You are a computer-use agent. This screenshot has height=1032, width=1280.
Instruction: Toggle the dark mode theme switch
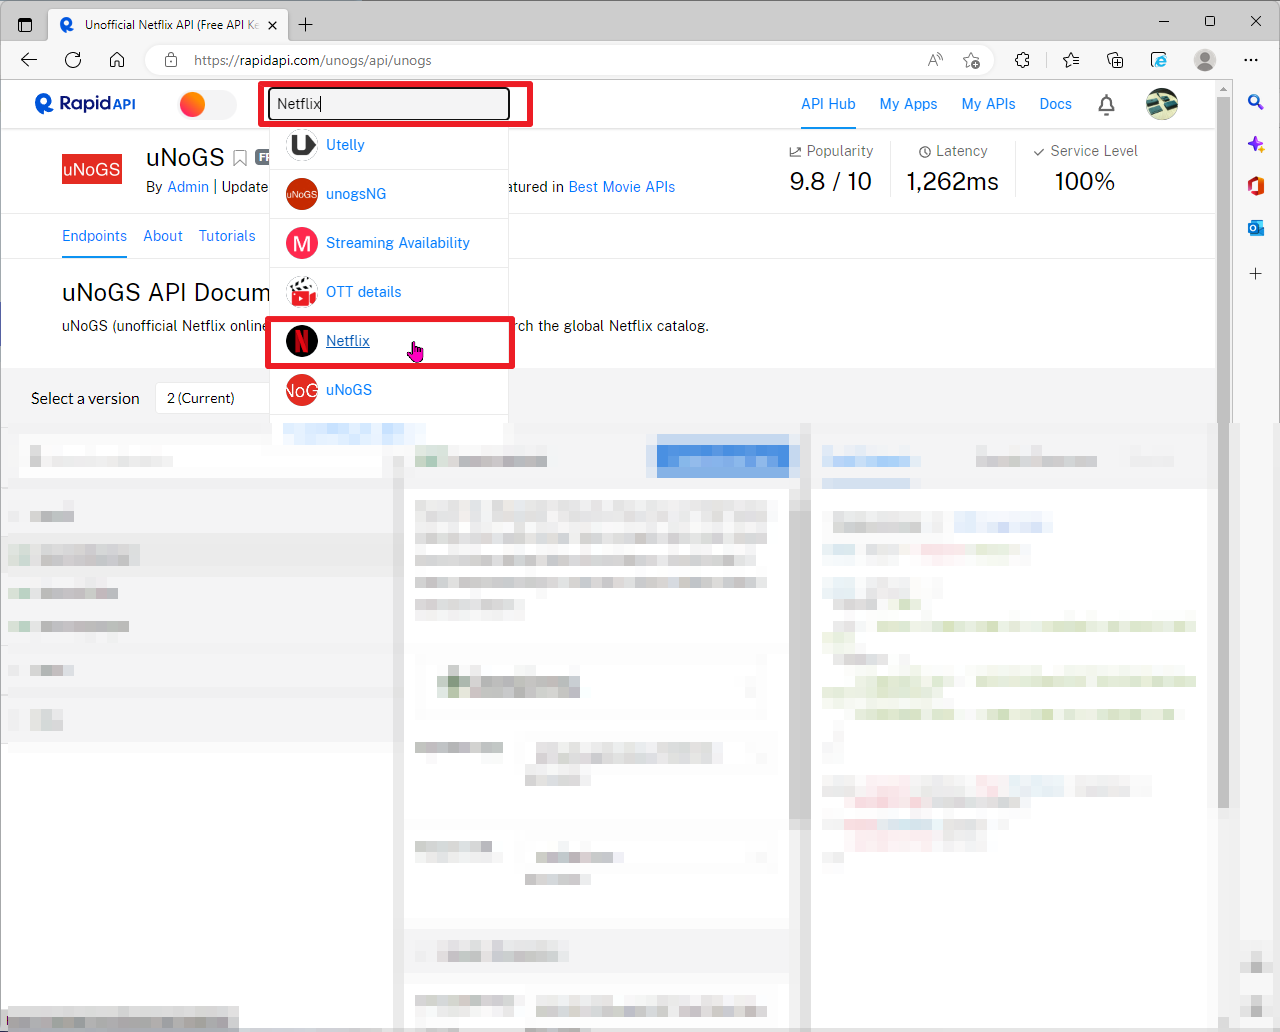click(x=207, y=104)
